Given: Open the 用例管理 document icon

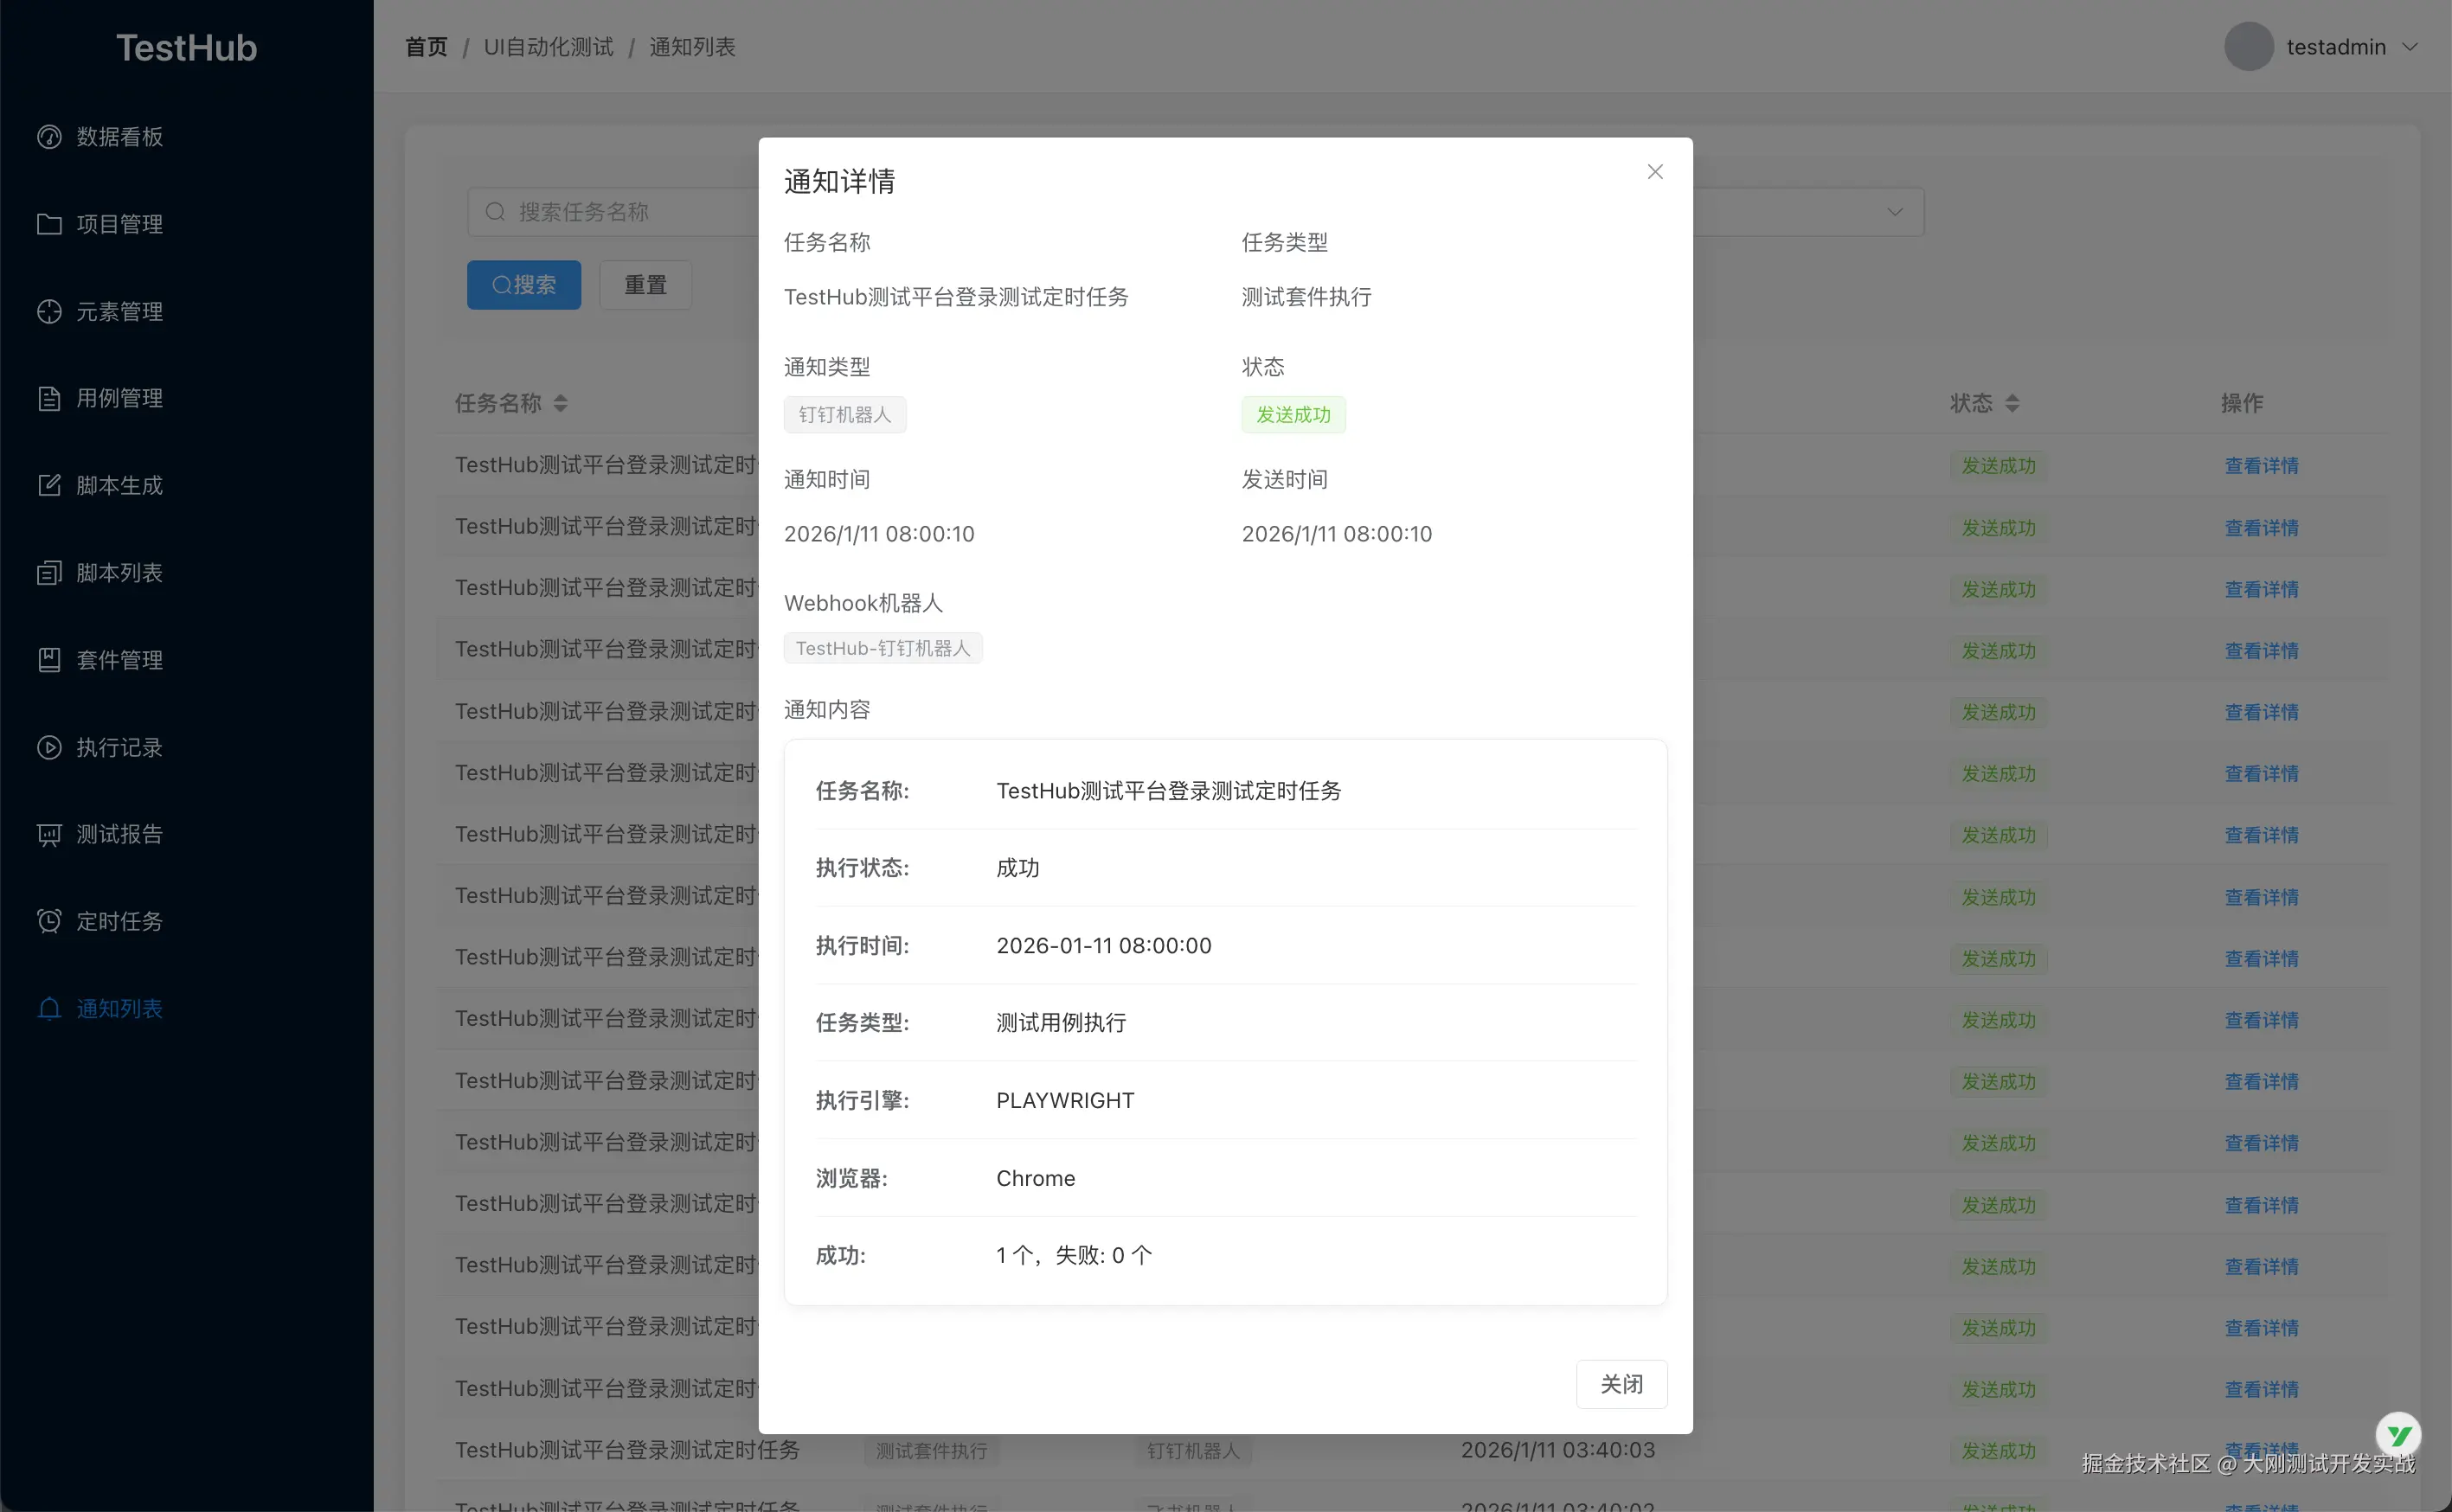Looking at the screenshot, I should [49, 398].
